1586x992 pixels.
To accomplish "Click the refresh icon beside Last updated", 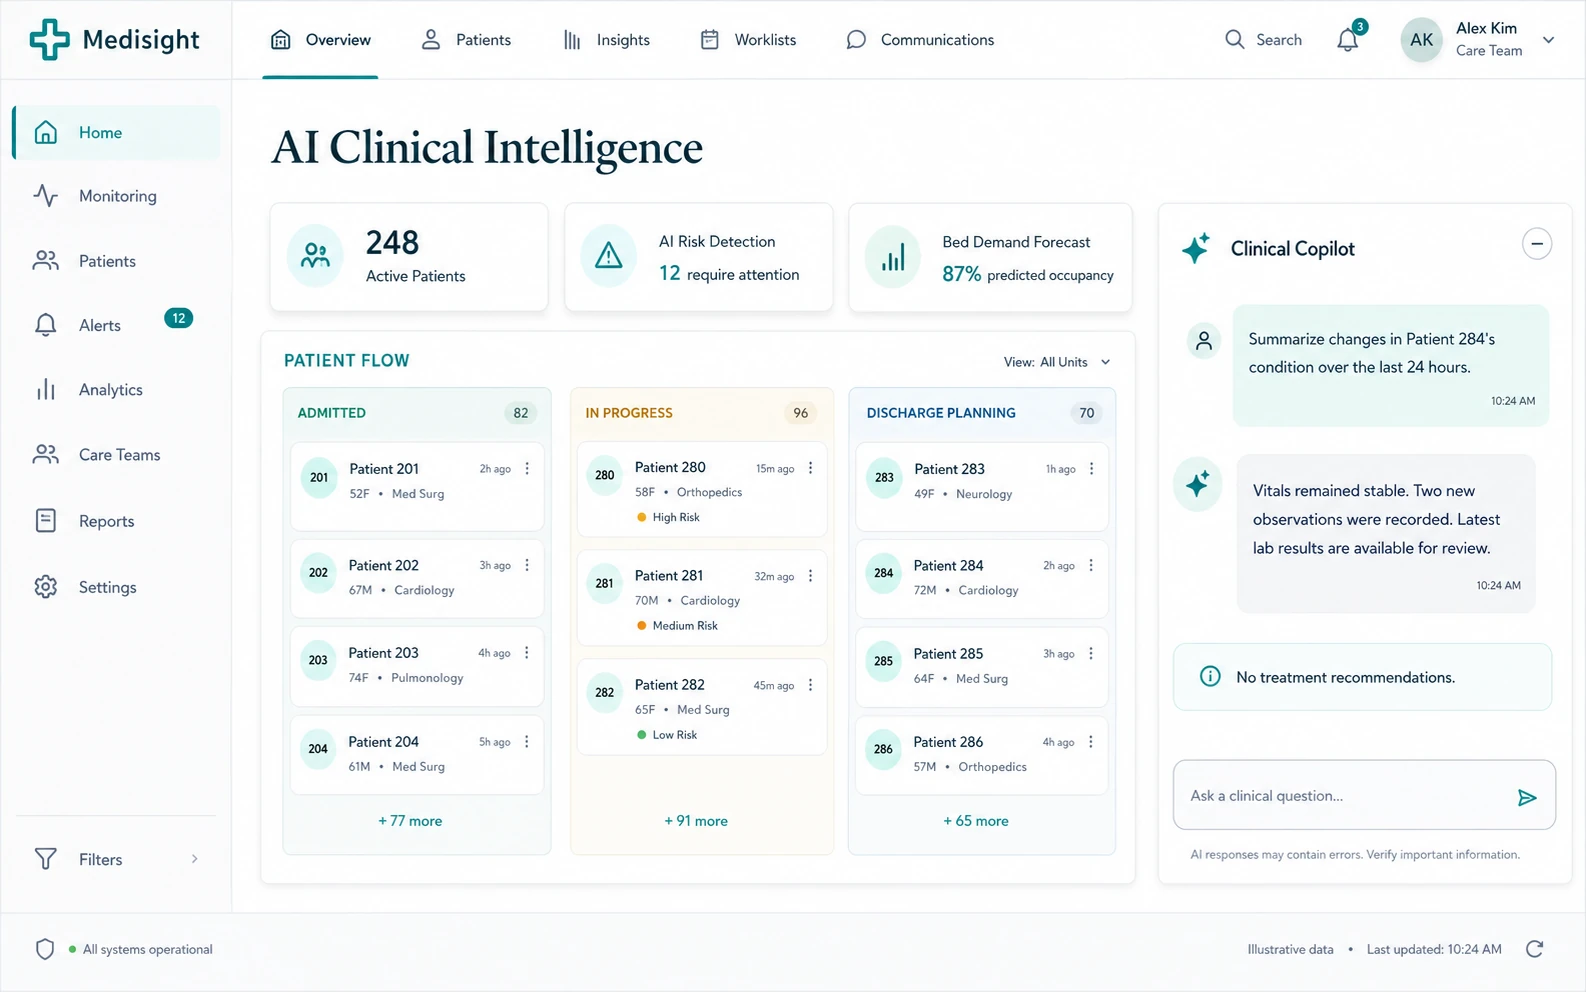I will point(1535,949).
